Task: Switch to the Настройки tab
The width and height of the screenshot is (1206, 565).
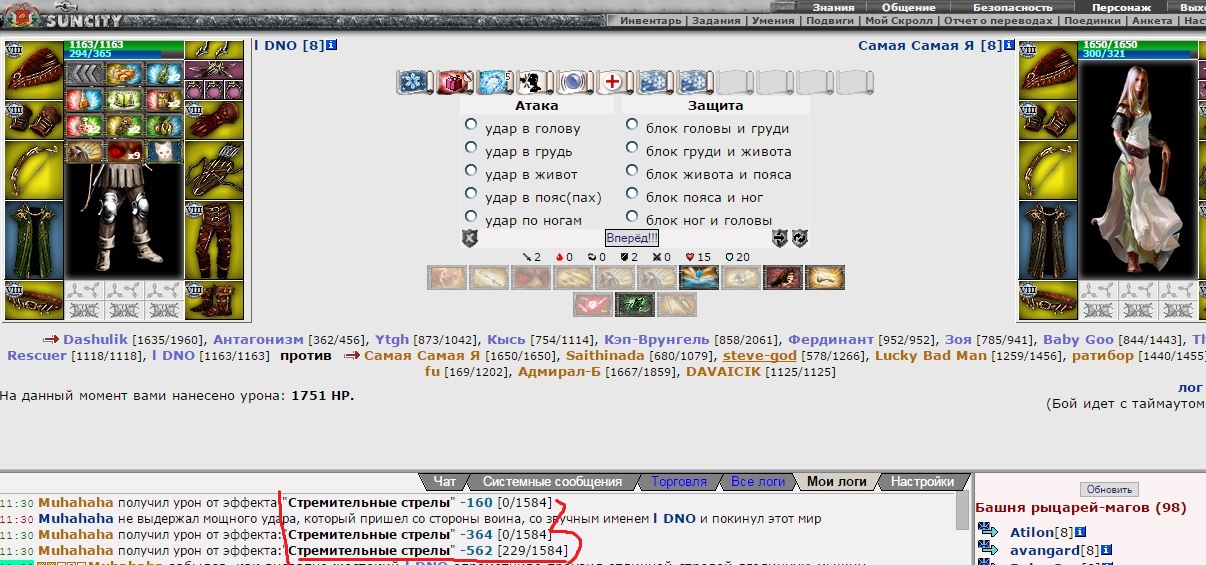Action: pos(922,481)
